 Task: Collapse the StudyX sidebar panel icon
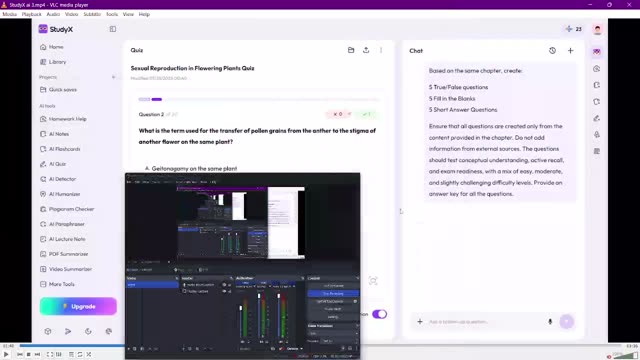coord(113,29)
